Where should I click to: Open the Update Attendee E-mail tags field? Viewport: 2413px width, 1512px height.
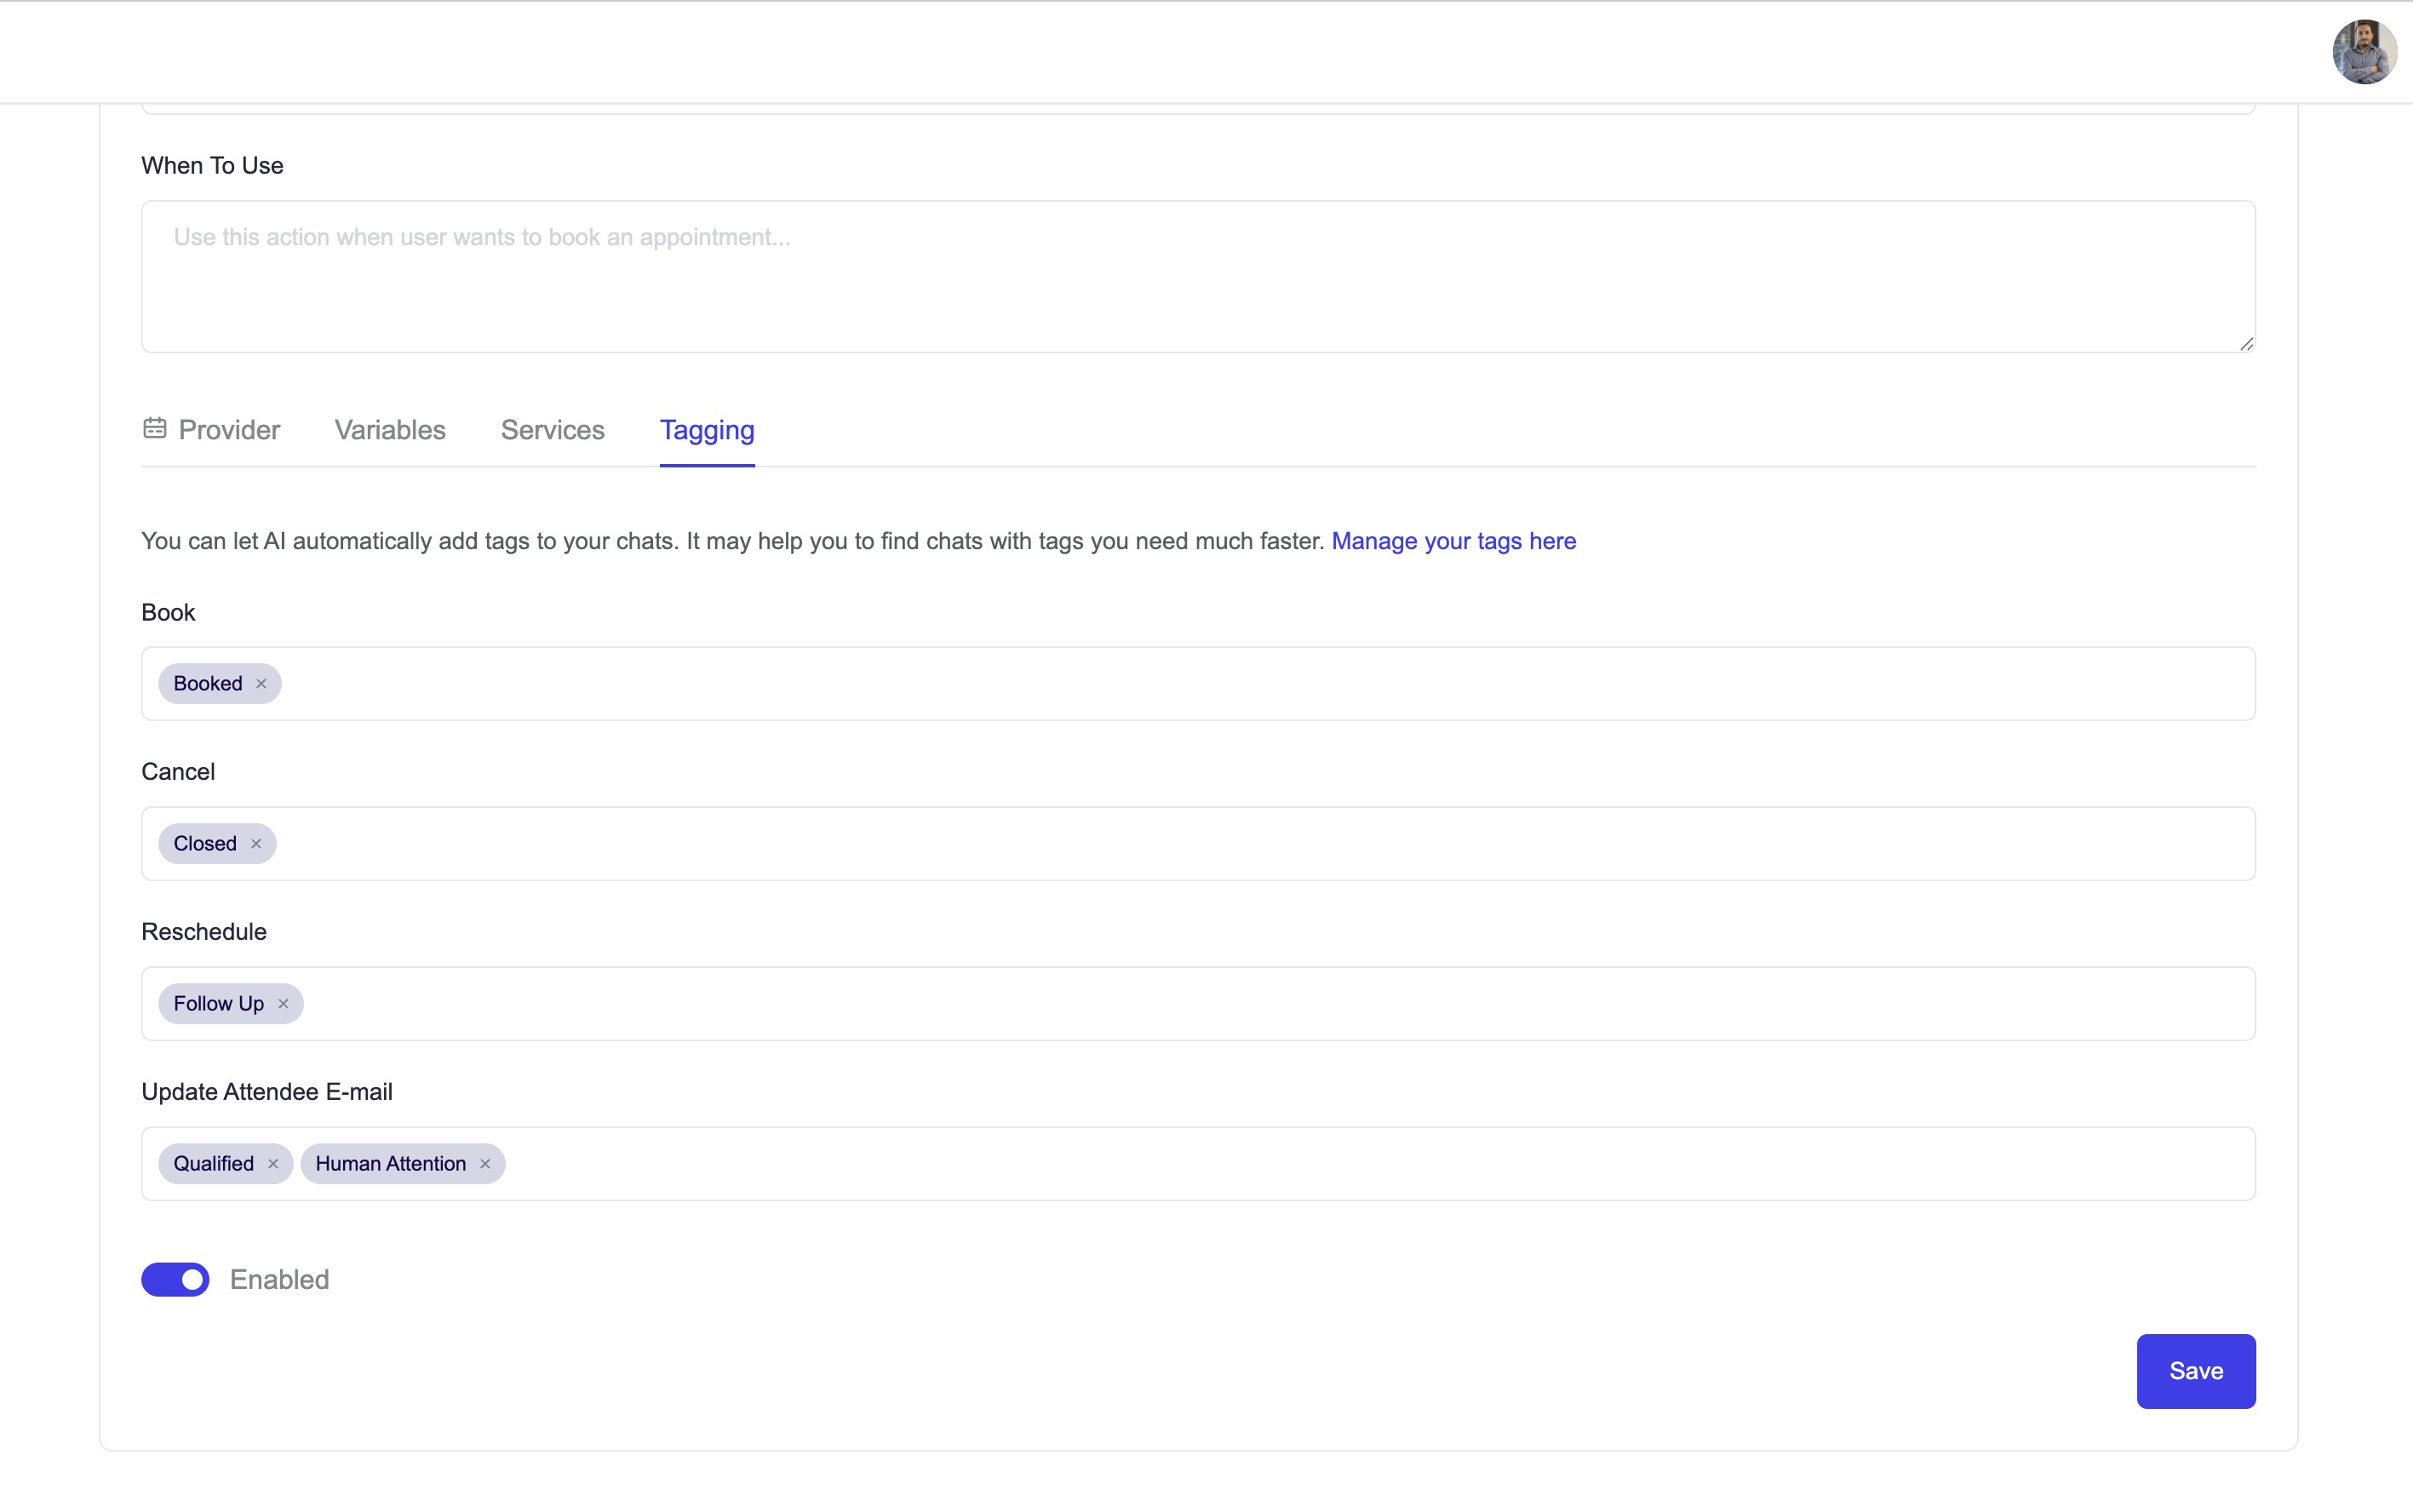1198,1164
